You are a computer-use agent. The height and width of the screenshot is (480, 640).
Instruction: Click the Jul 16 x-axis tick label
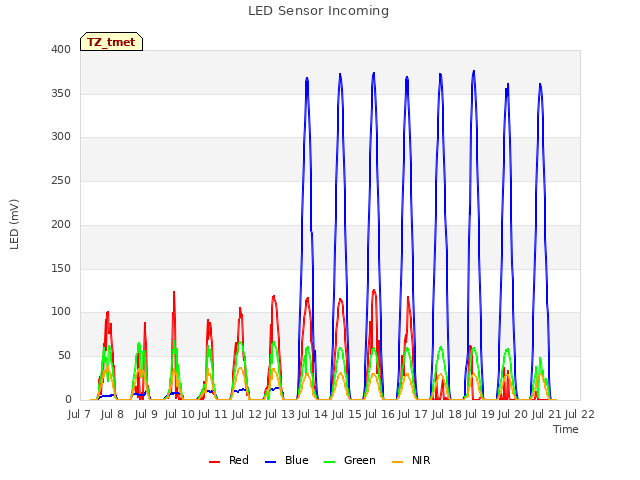click(380, 414)
